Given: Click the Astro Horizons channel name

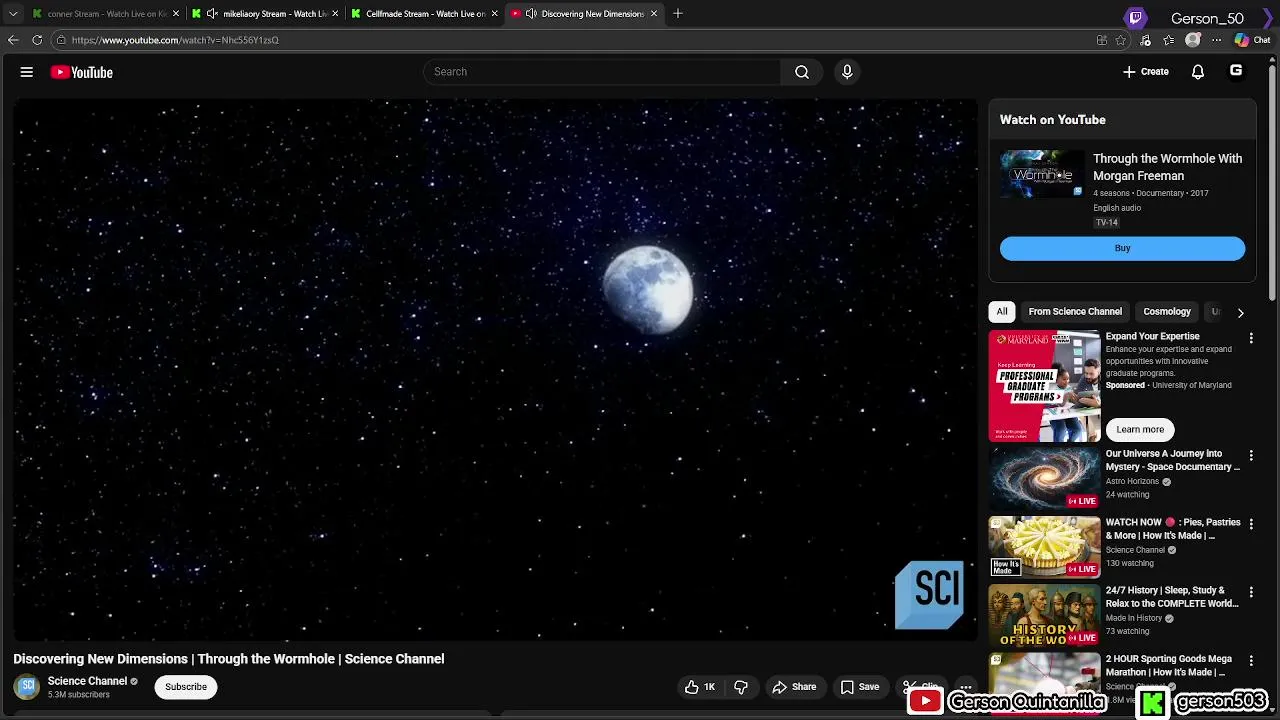Looking at the screenshot, I should (x=1132, y=481).
